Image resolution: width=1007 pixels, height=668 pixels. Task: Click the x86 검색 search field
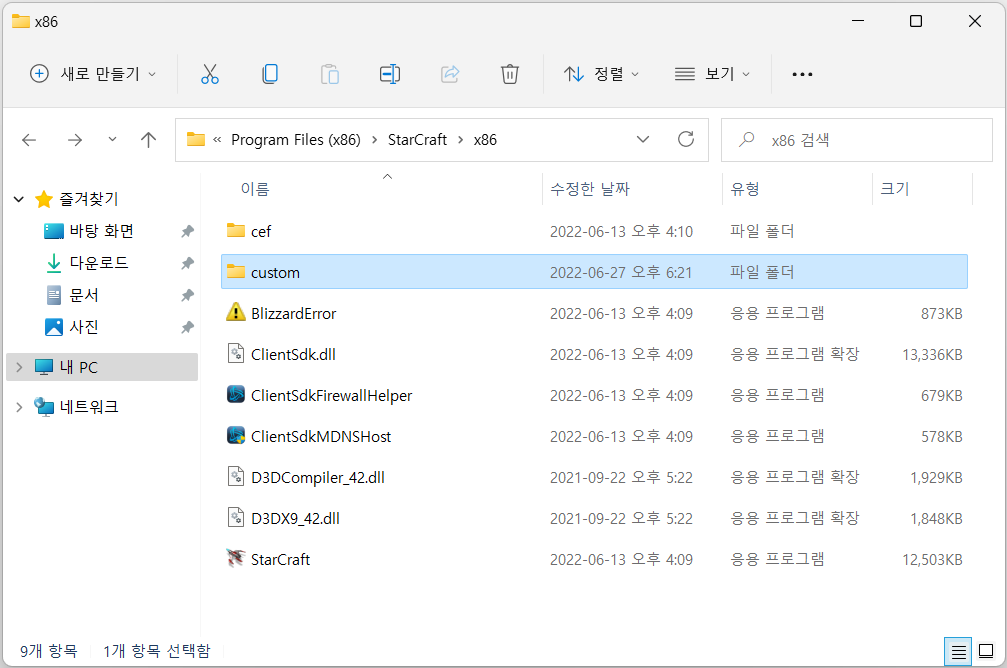[857, 139]
